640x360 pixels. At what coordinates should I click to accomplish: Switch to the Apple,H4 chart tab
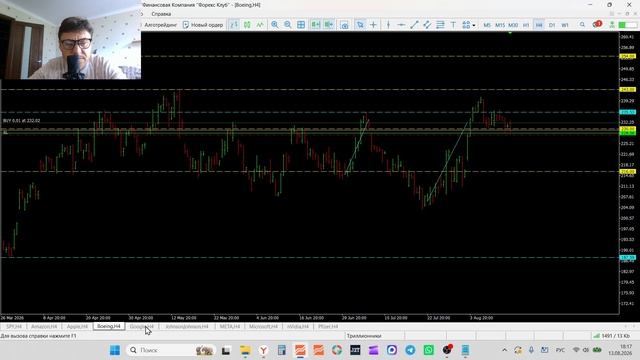(x=77, y=327)
